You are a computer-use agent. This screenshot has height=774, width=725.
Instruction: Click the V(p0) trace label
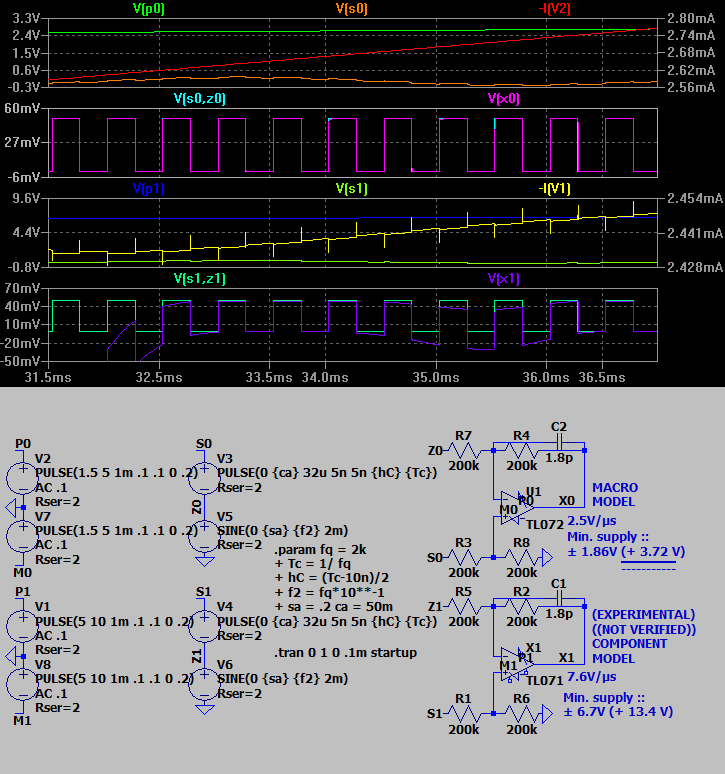coord(152,8)
